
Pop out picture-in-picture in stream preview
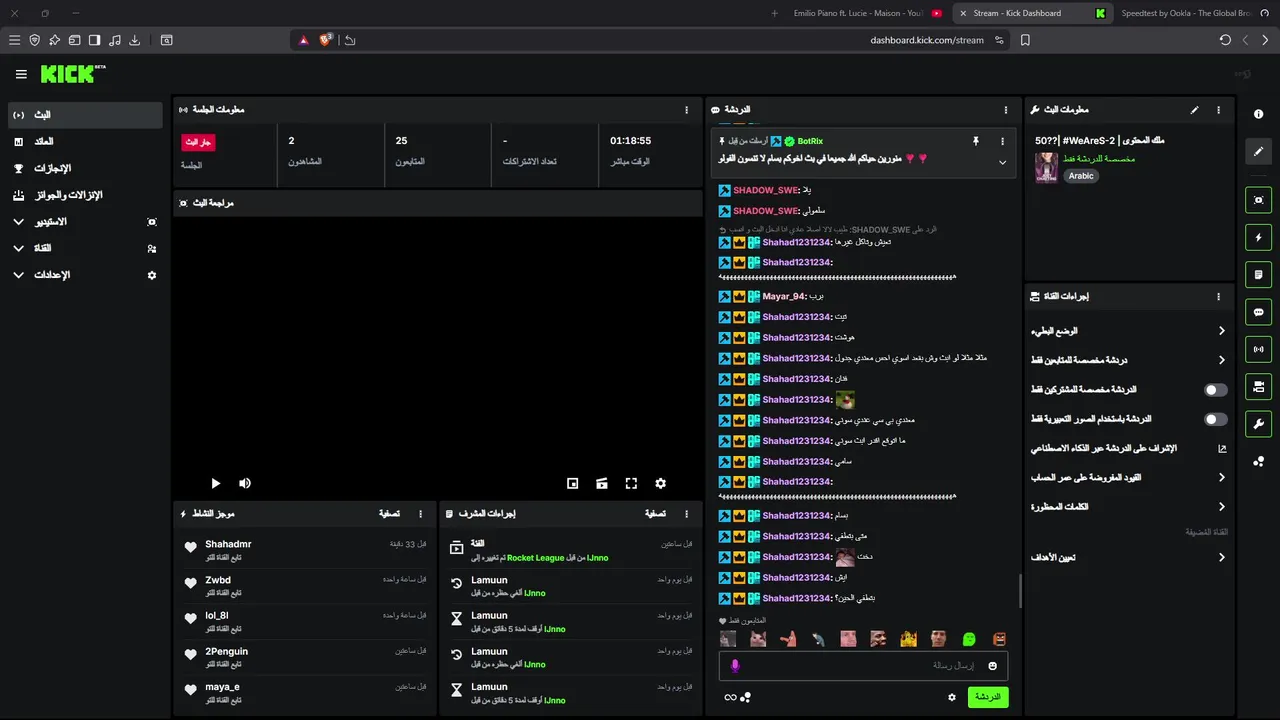pyautogui.click(x=572, y=483)
